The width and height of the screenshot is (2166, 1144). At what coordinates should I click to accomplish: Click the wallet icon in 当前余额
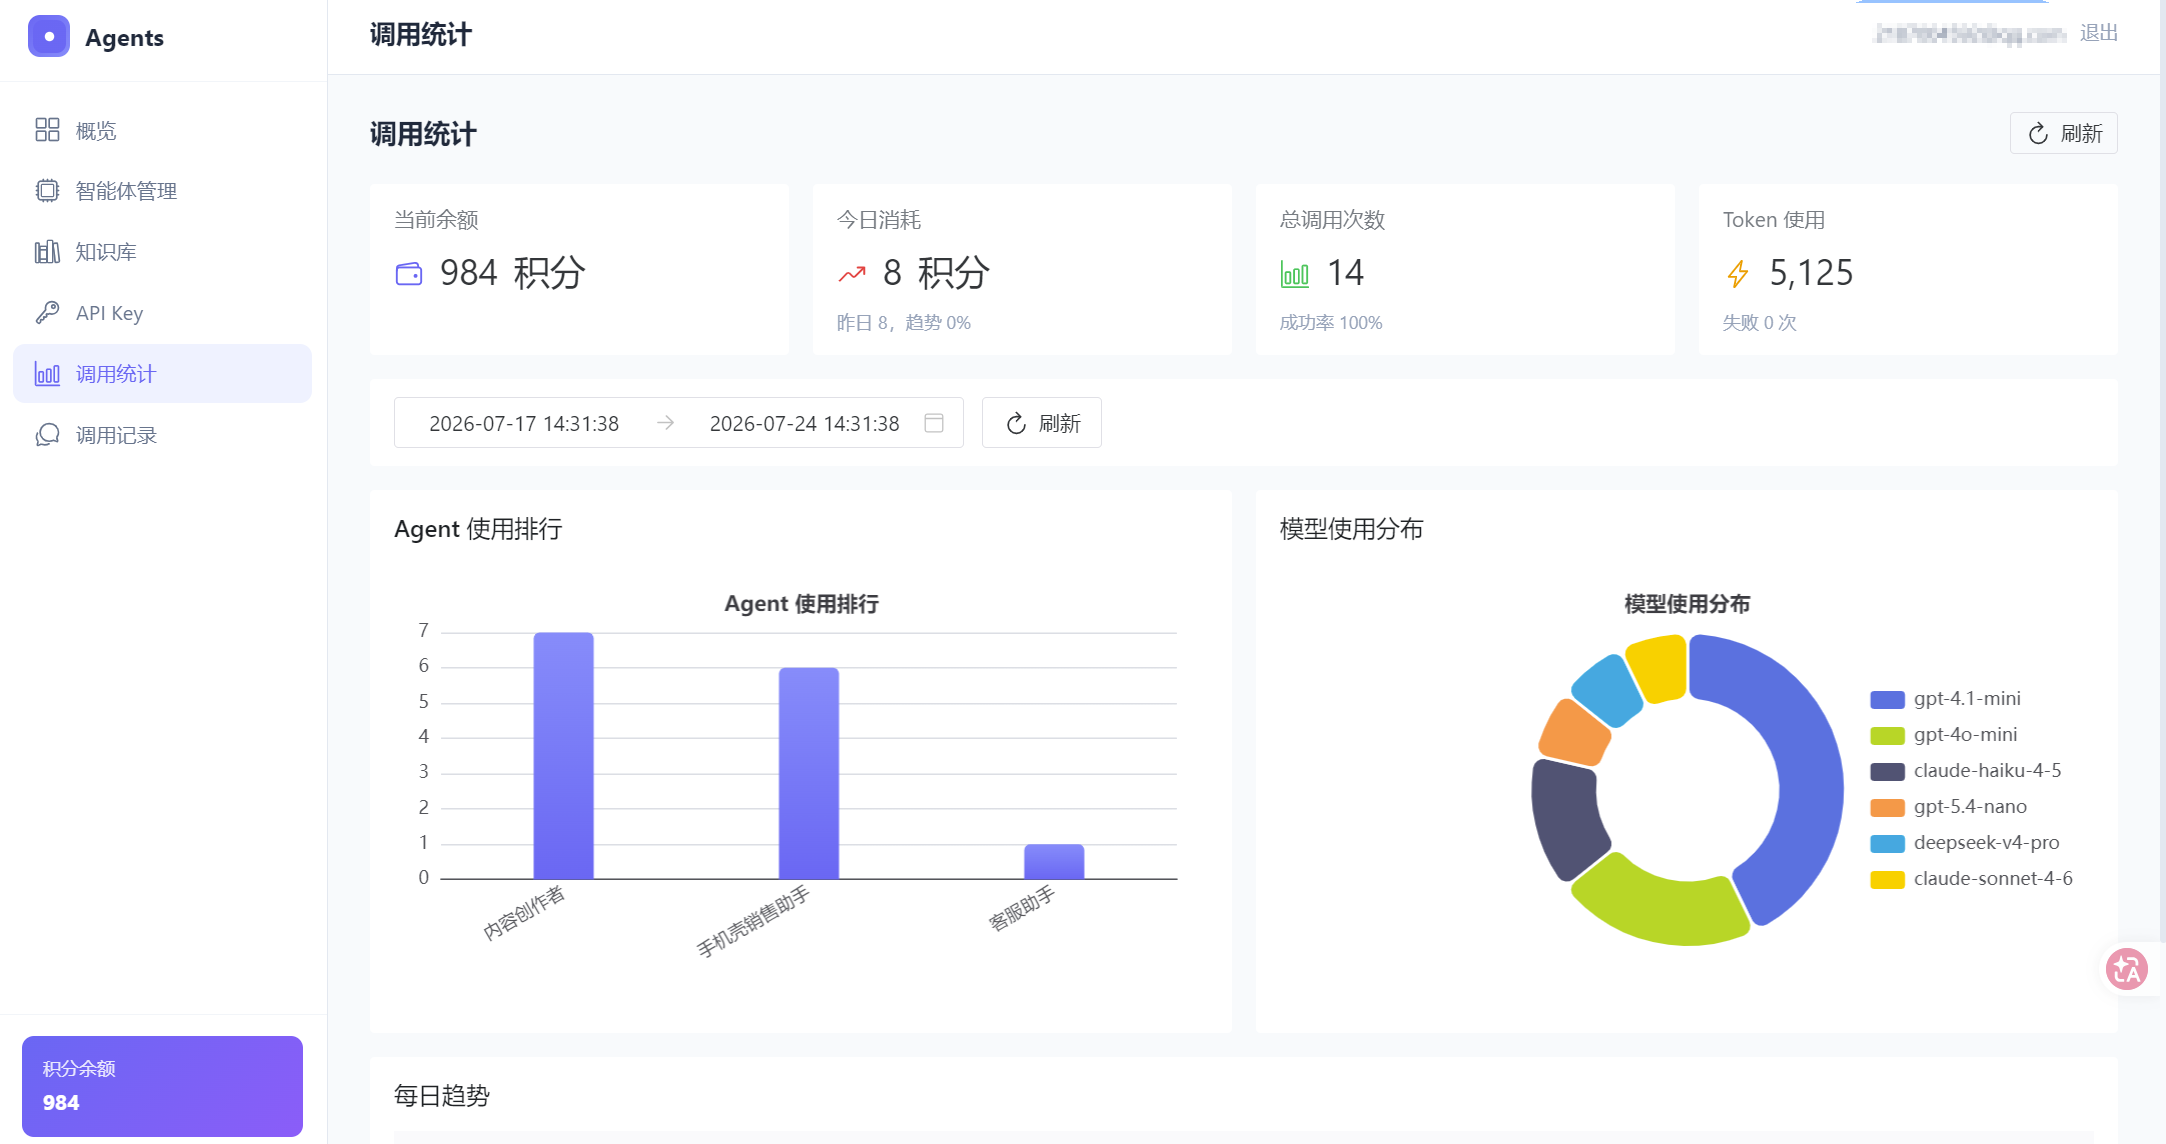(409, 273)
